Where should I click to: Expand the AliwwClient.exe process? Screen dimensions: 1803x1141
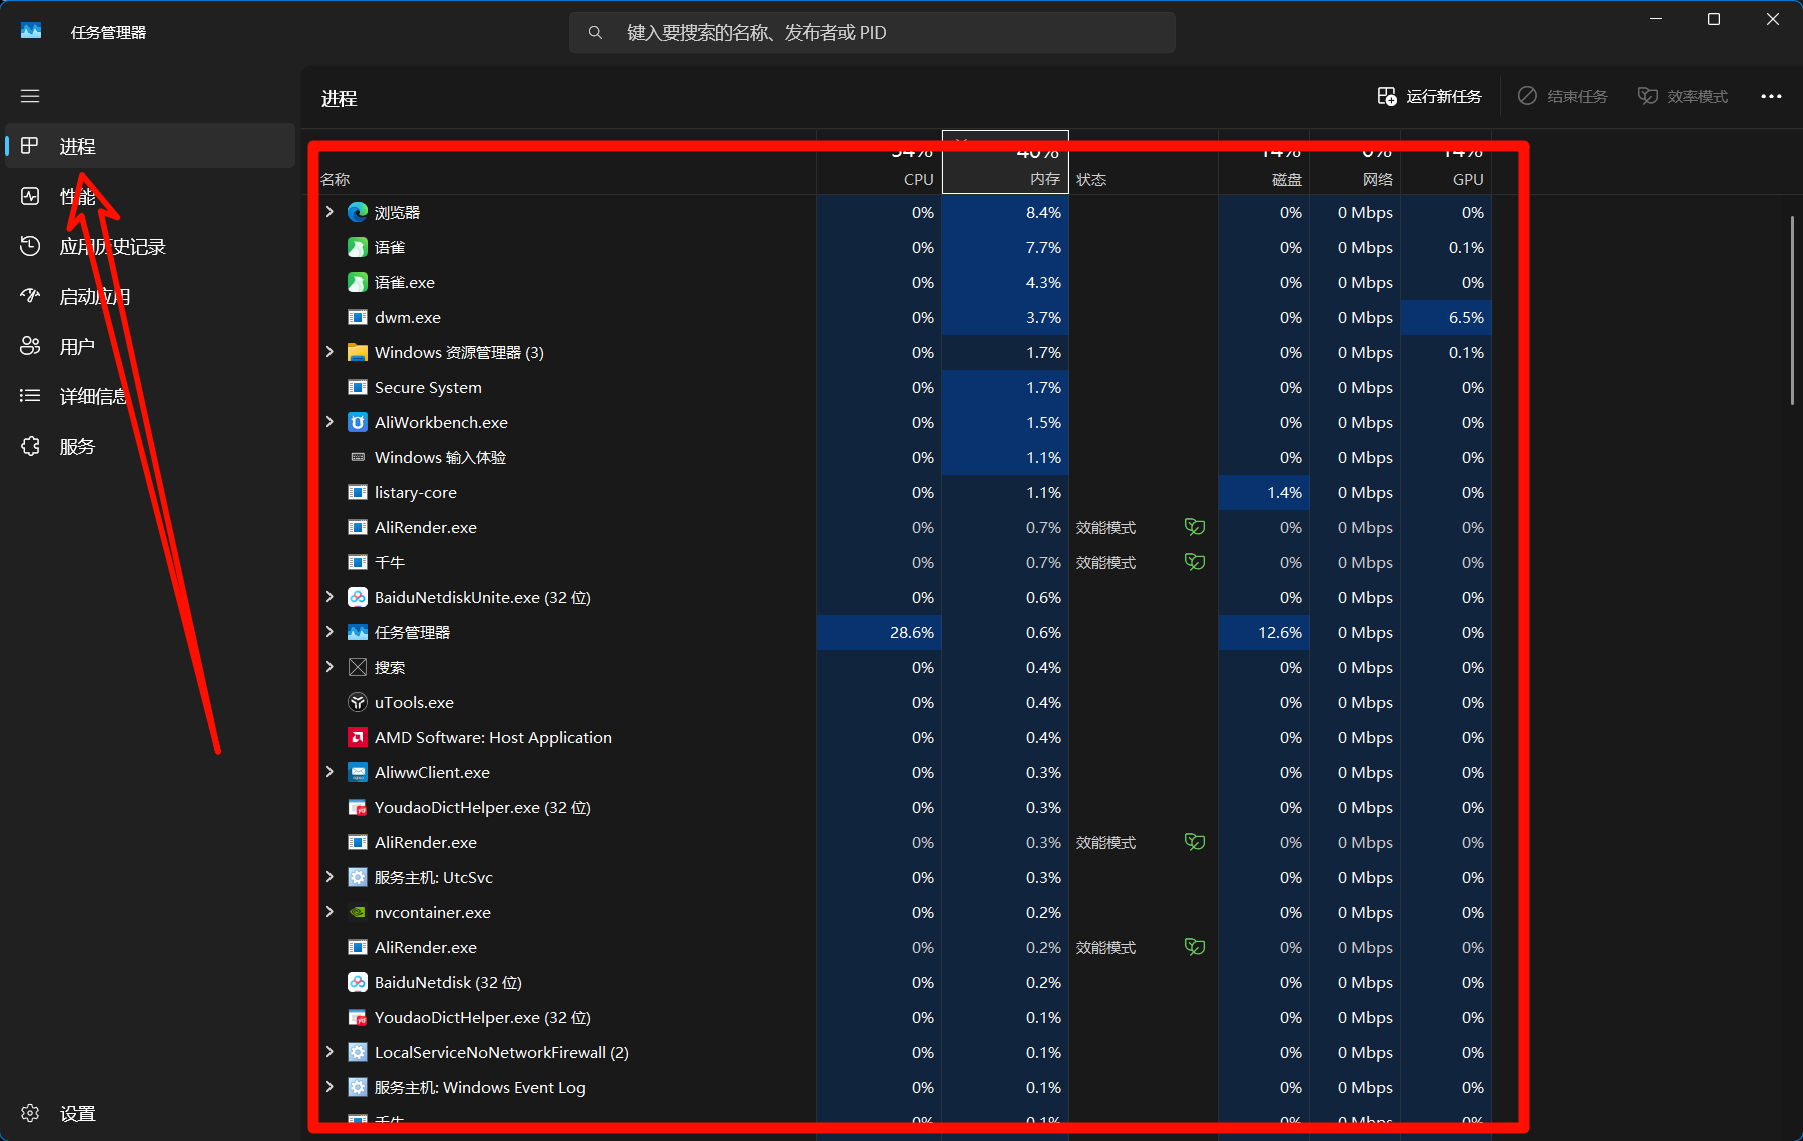pyautogui.click(x=329, y=772)
